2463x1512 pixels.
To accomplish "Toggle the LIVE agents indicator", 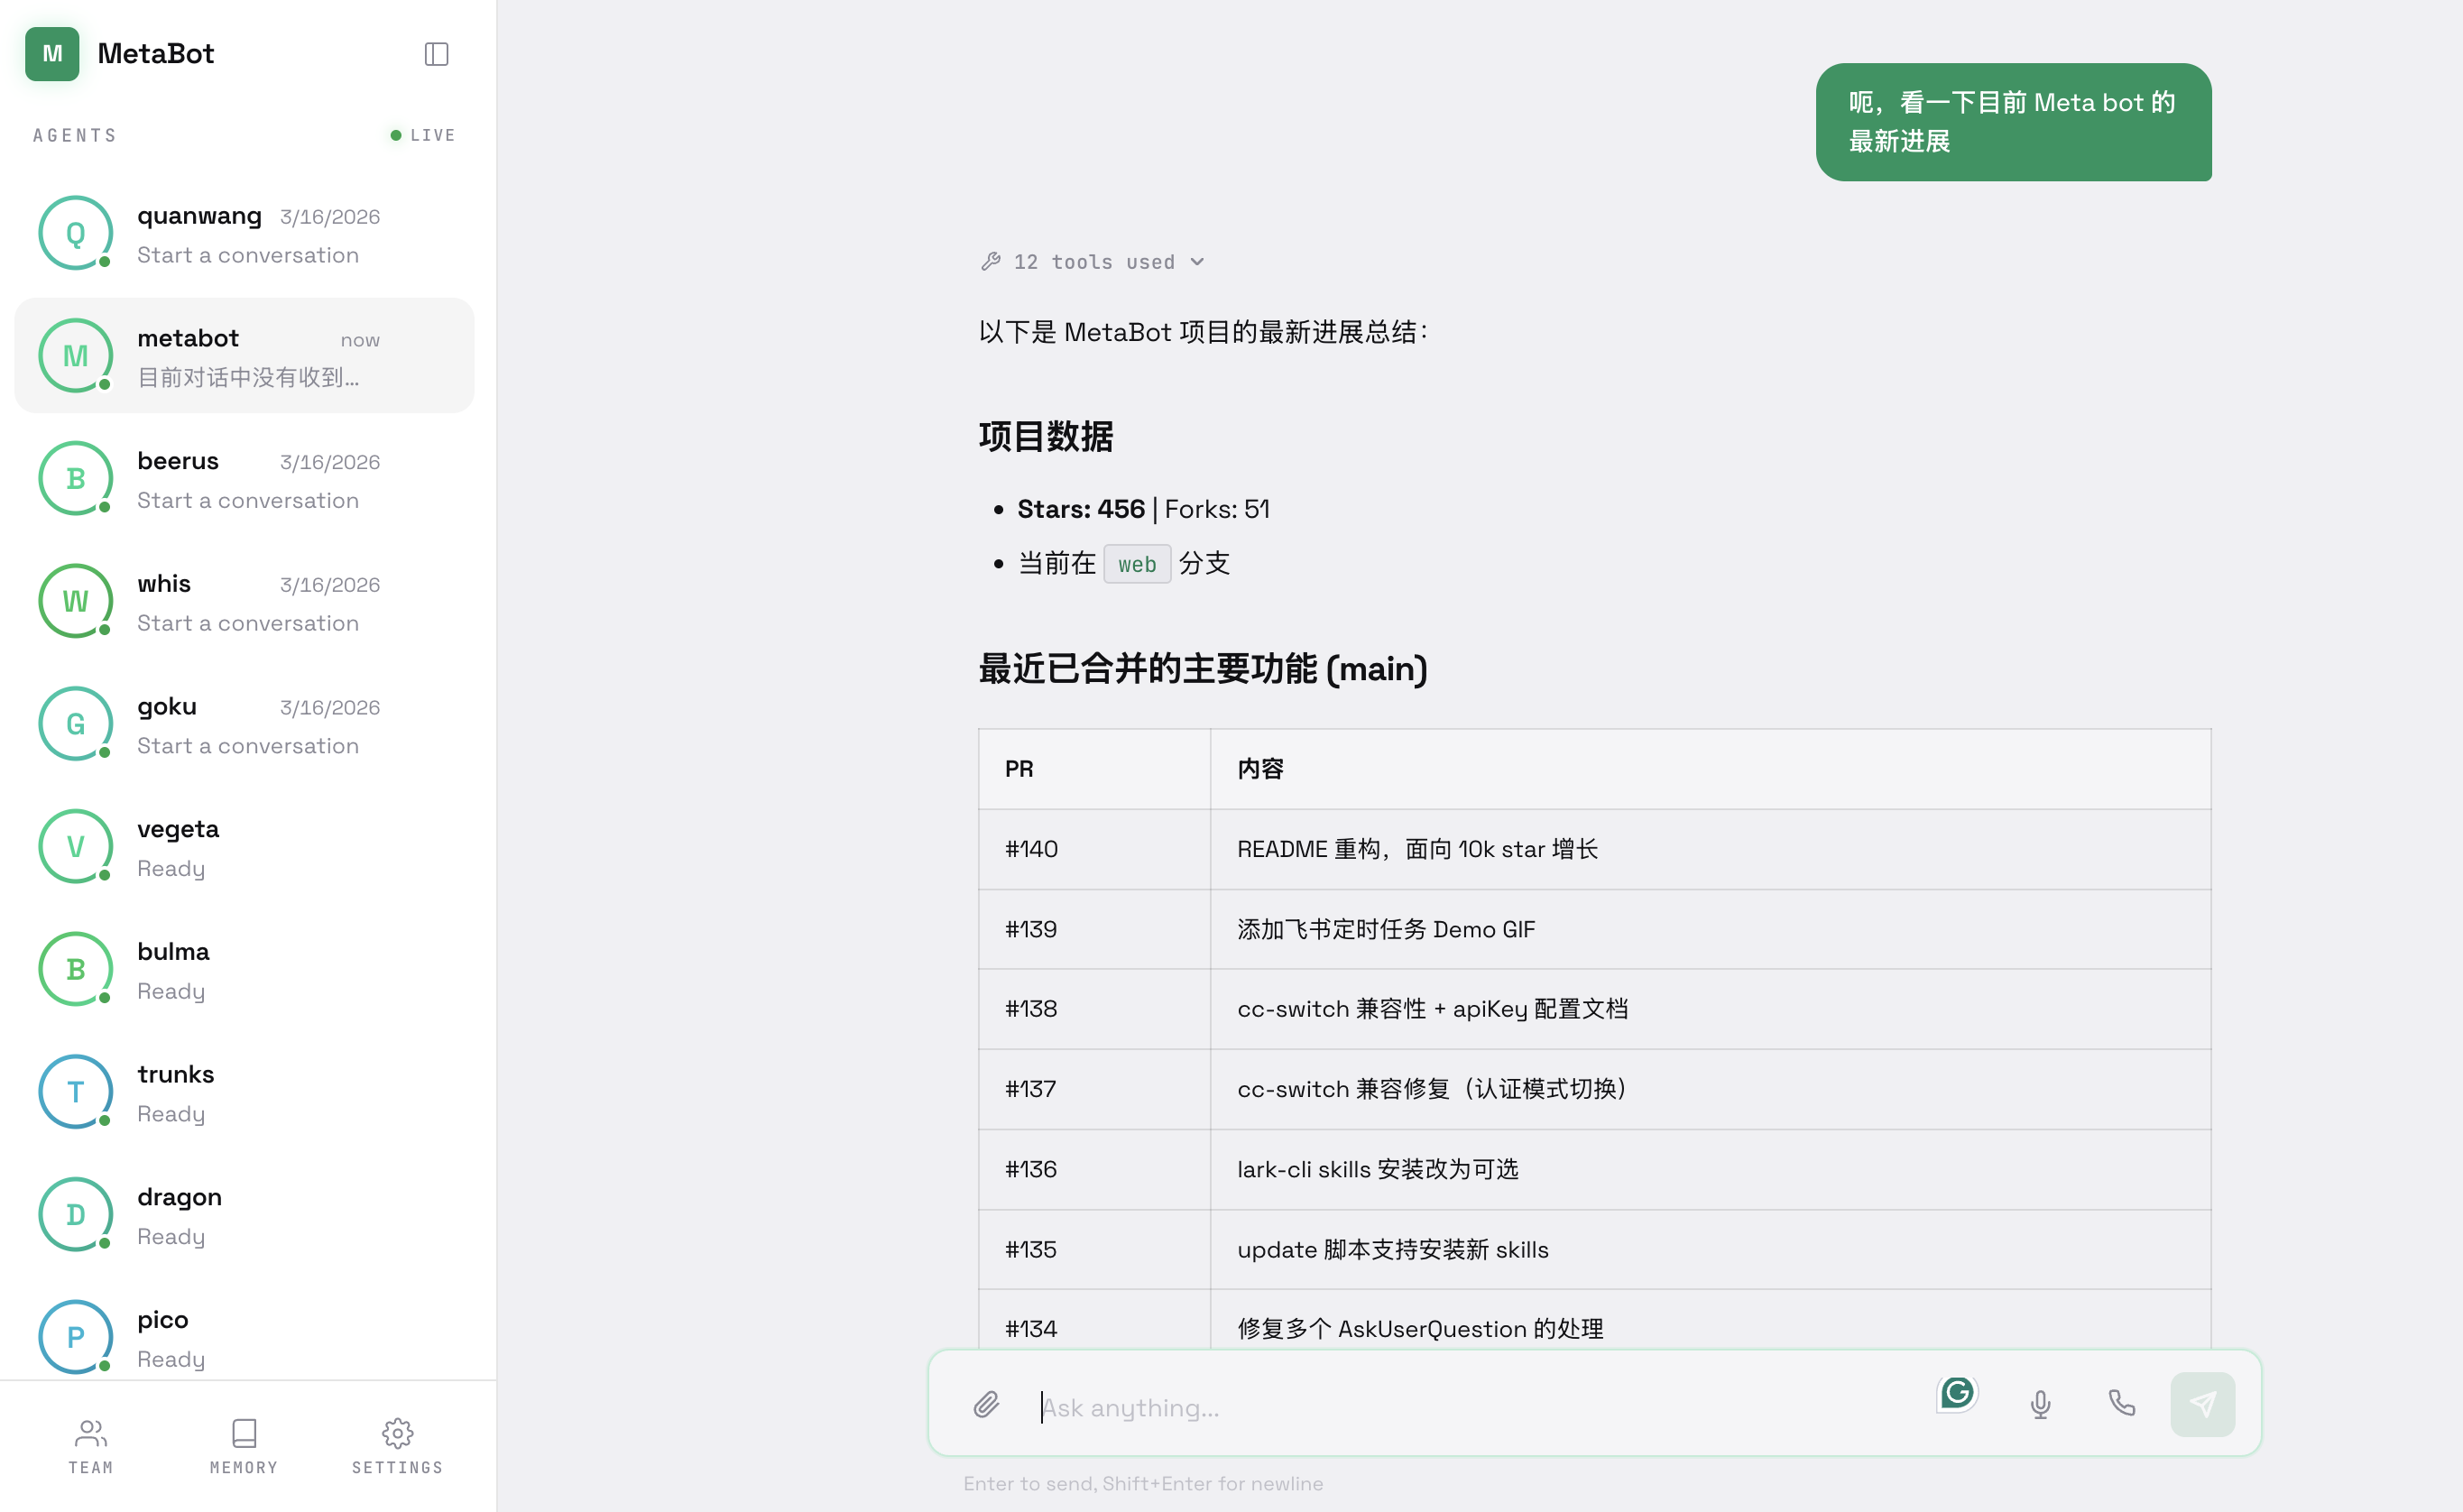I will [x=421, y=134].
